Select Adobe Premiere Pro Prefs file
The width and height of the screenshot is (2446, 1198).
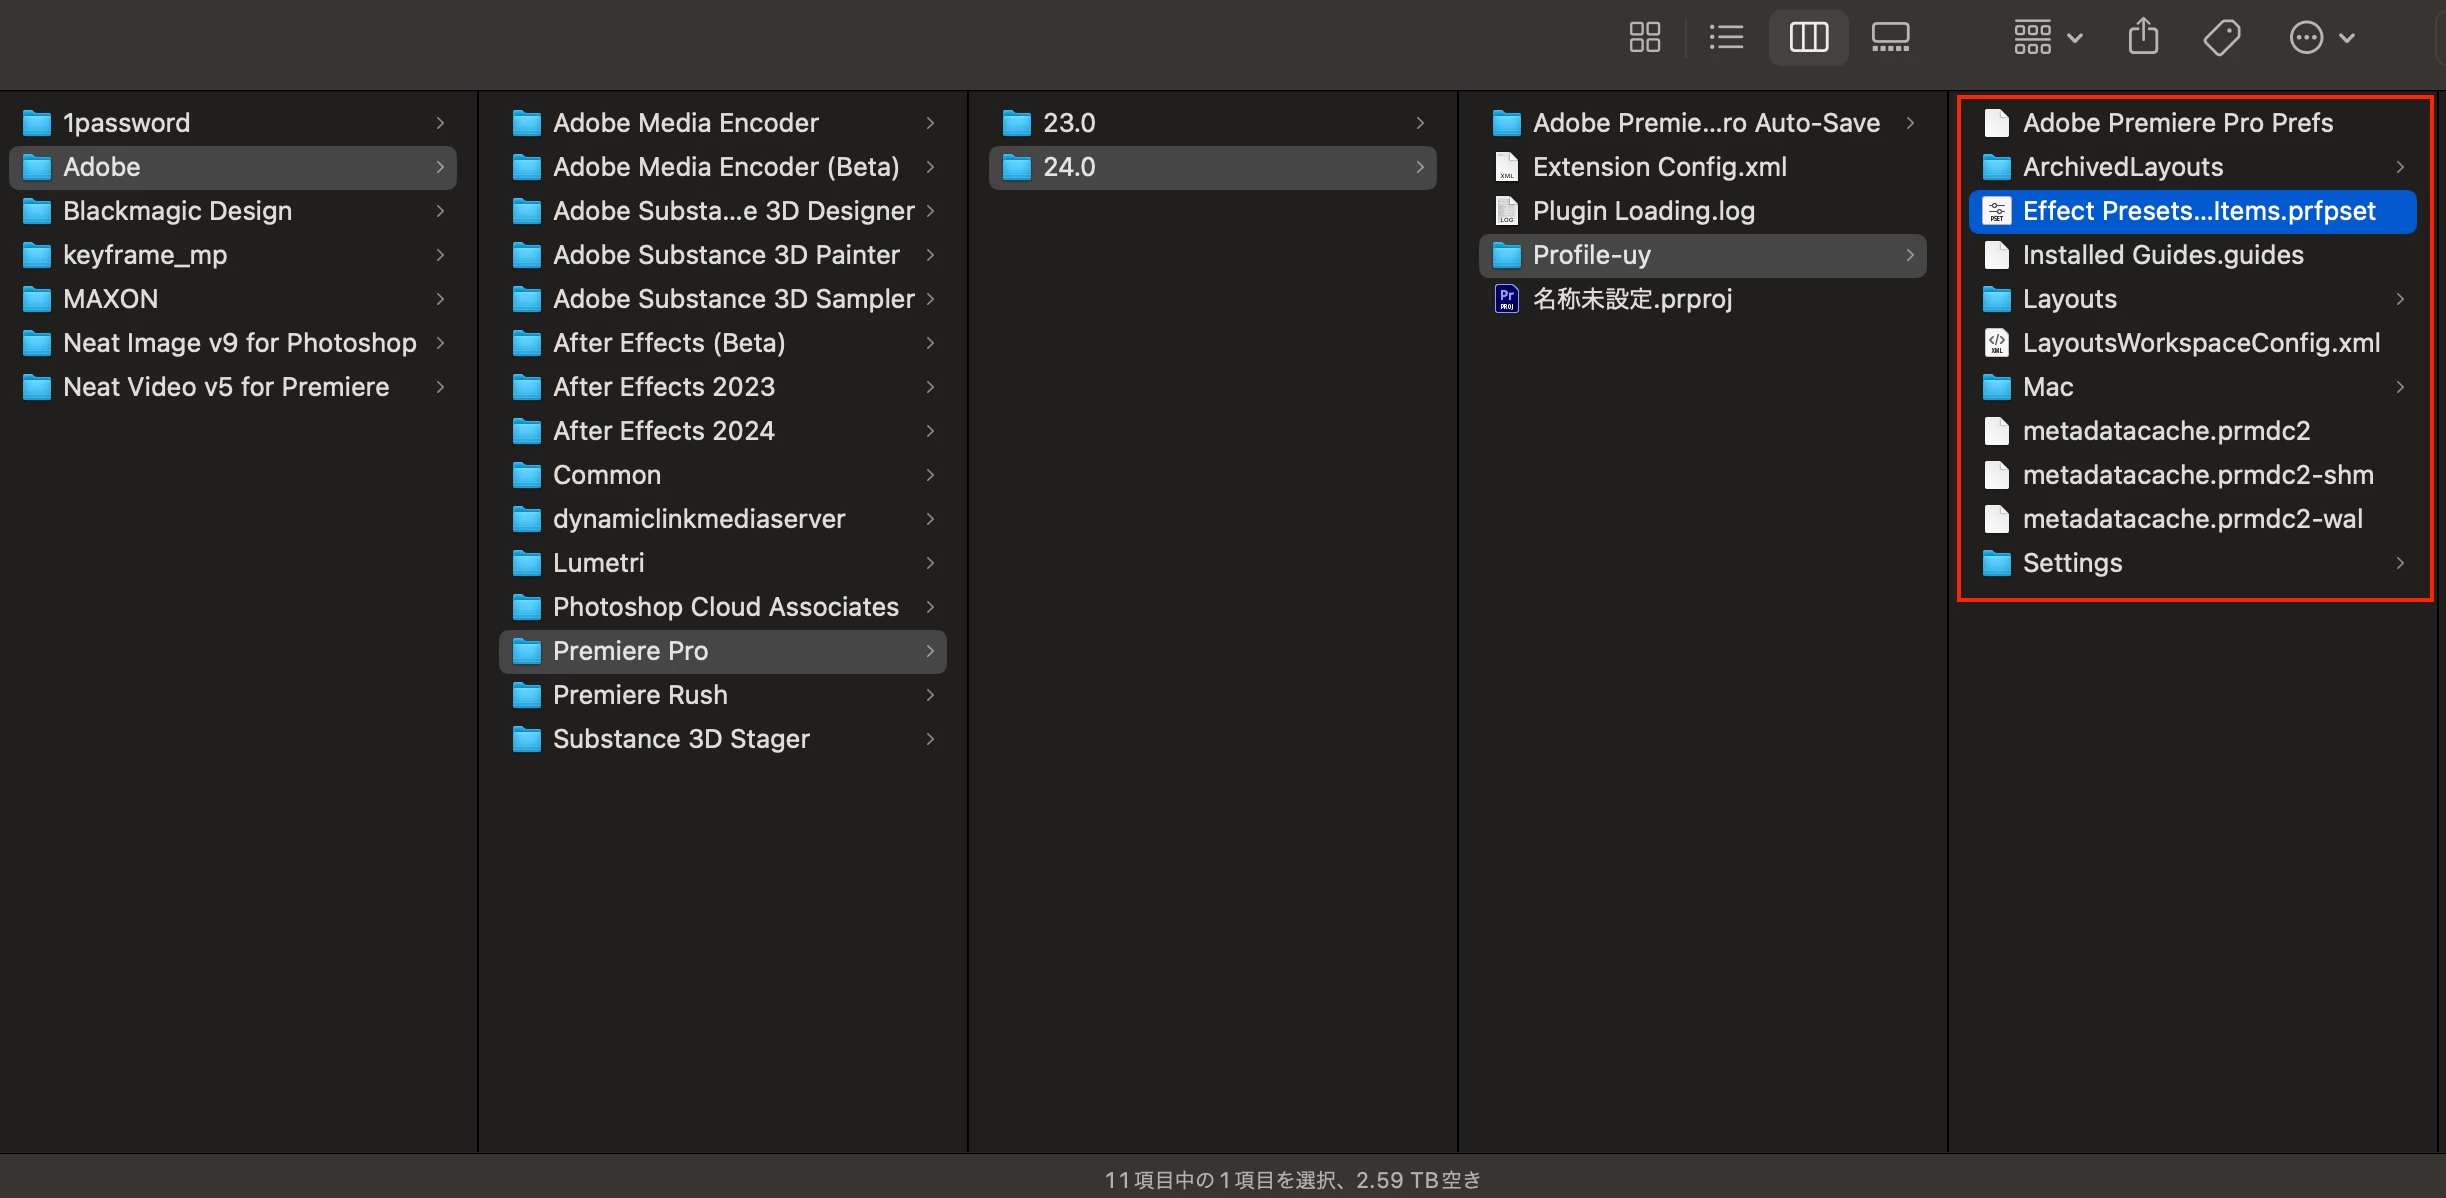click(x=2177, y=123)
